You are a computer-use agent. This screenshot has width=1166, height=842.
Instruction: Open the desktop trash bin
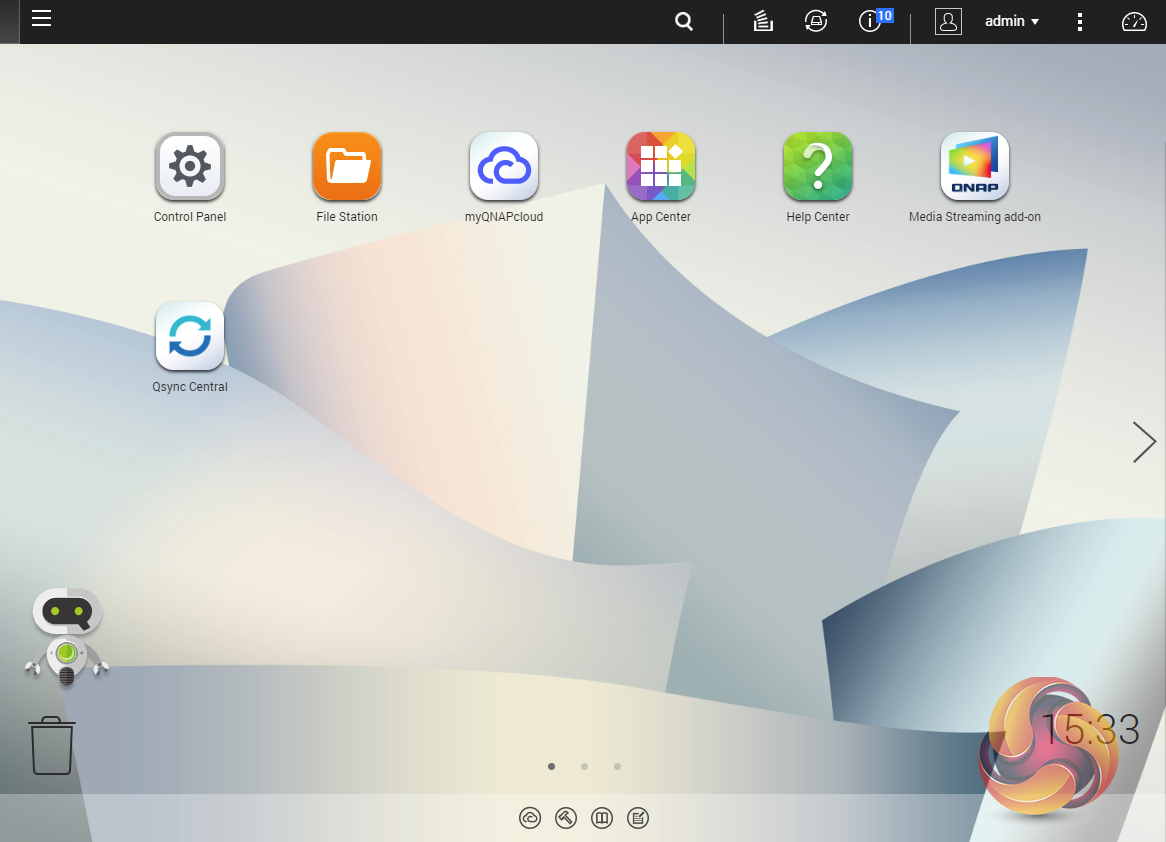point(52,745)
